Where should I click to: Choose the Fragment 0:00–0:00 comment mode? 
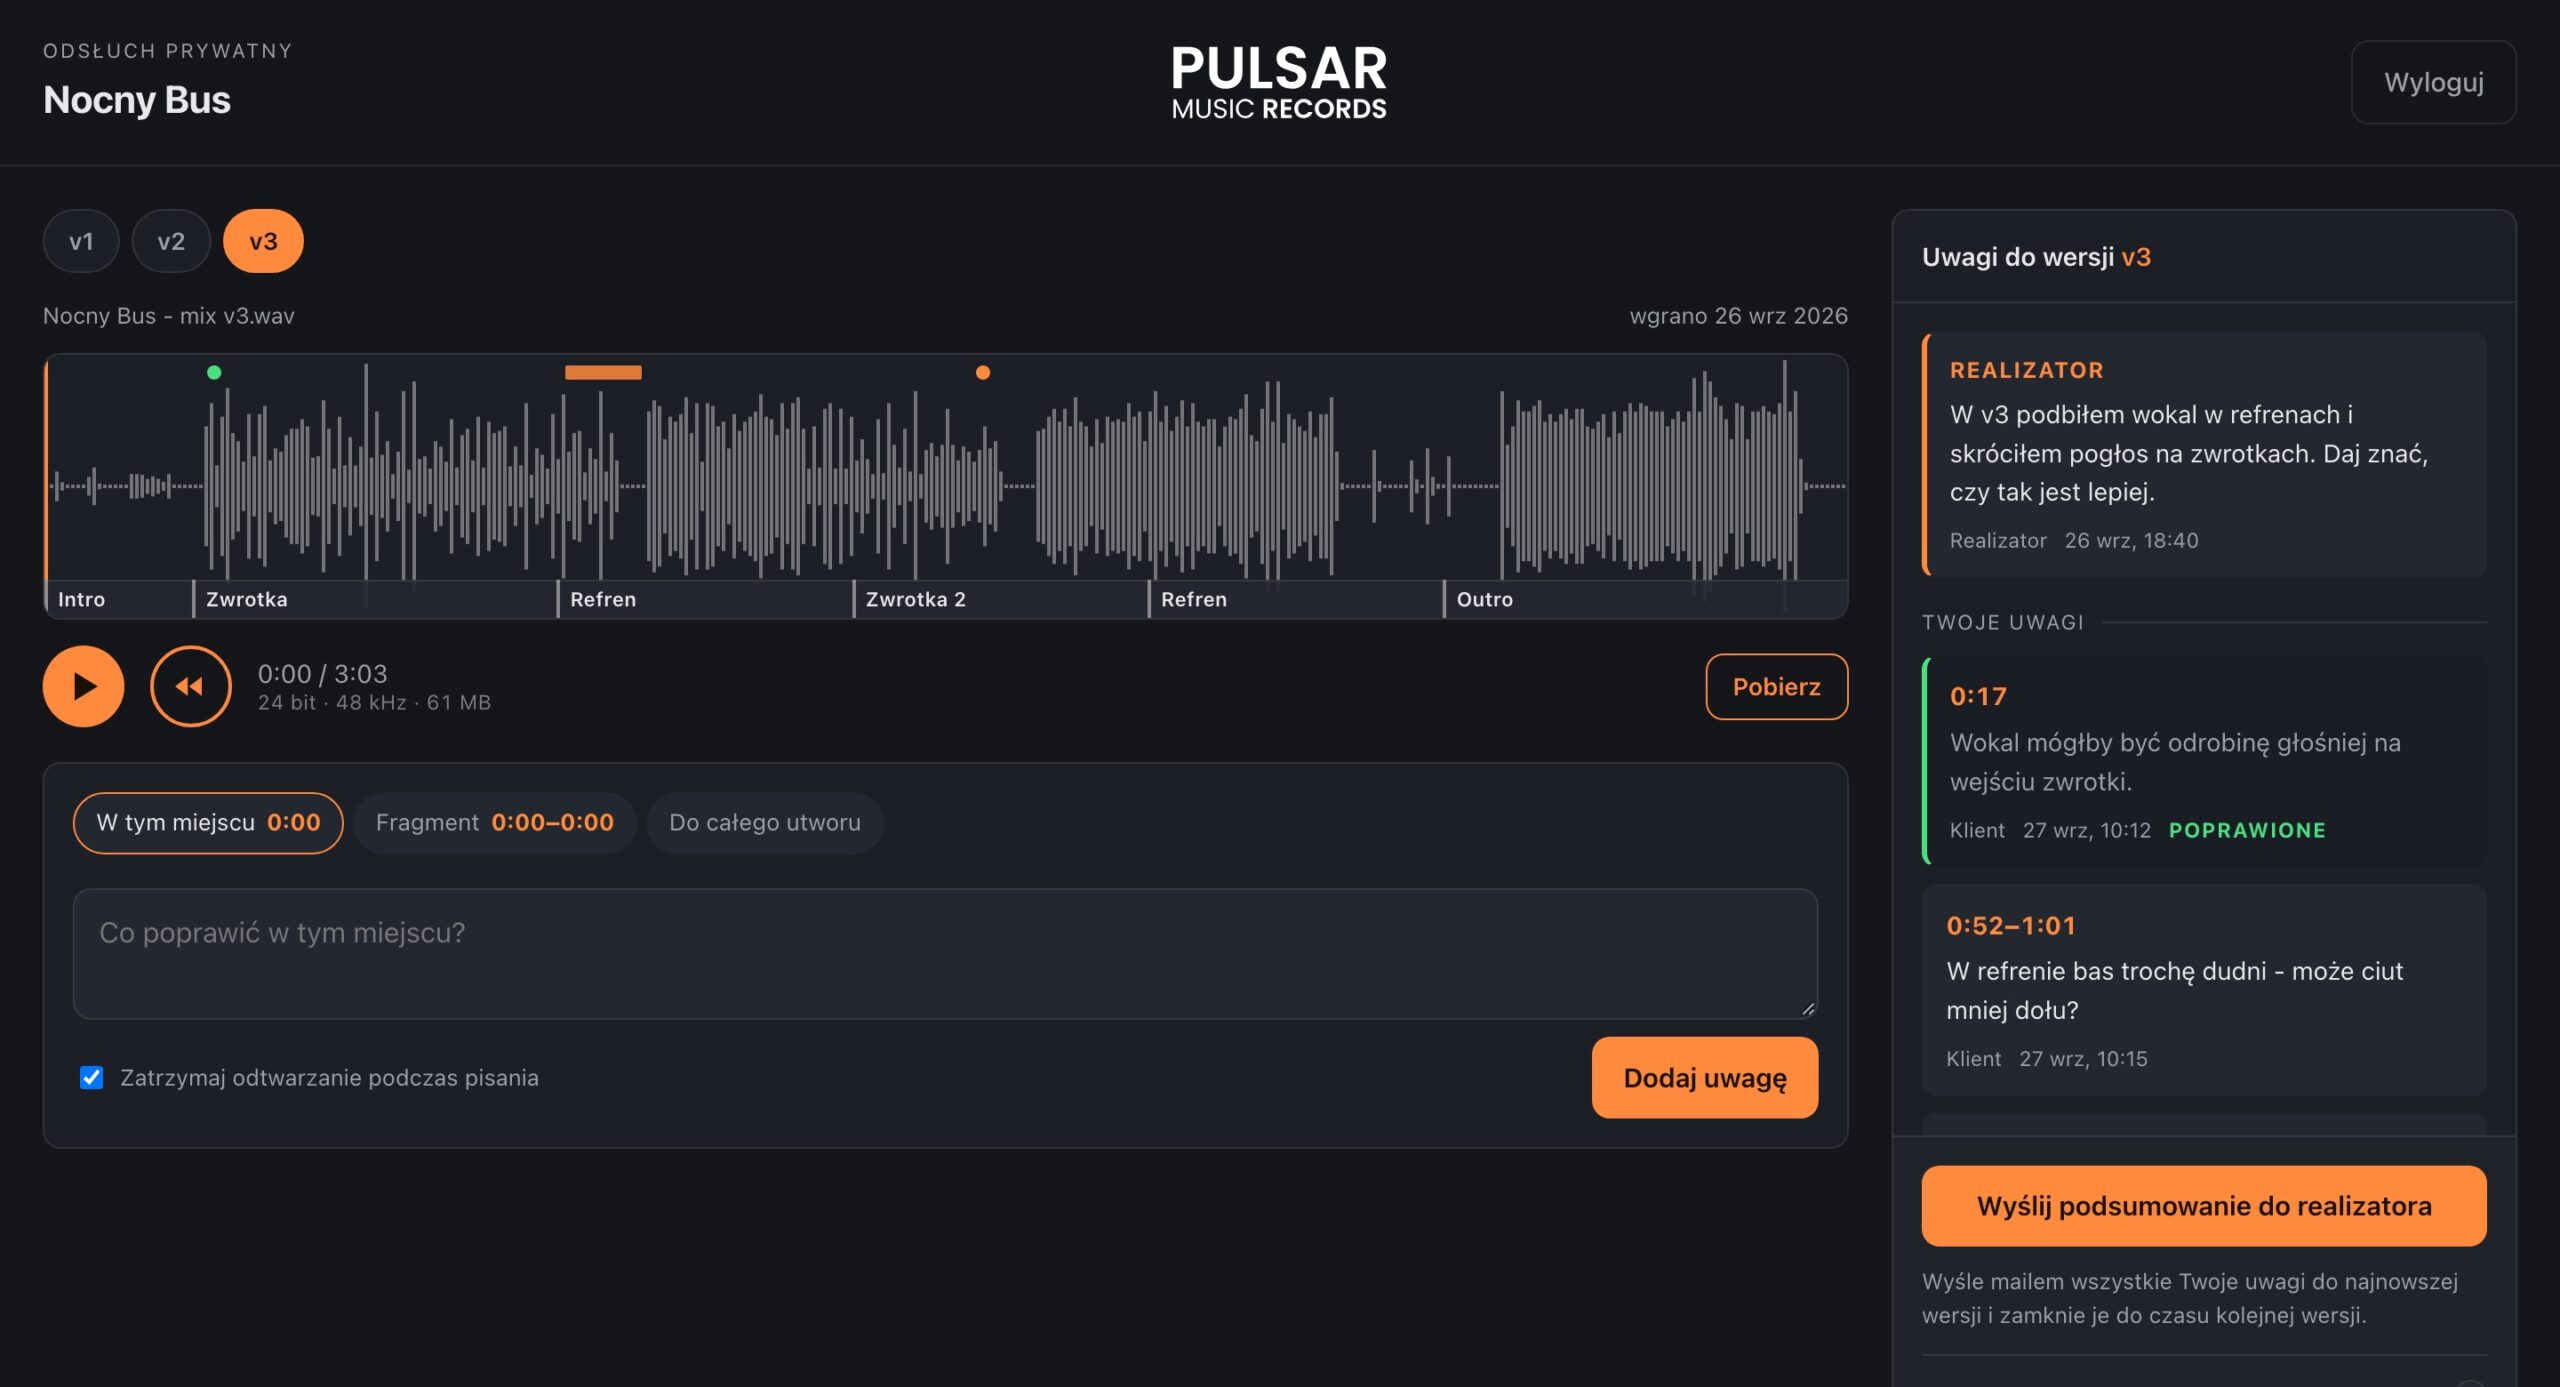(x=494, y=823)
